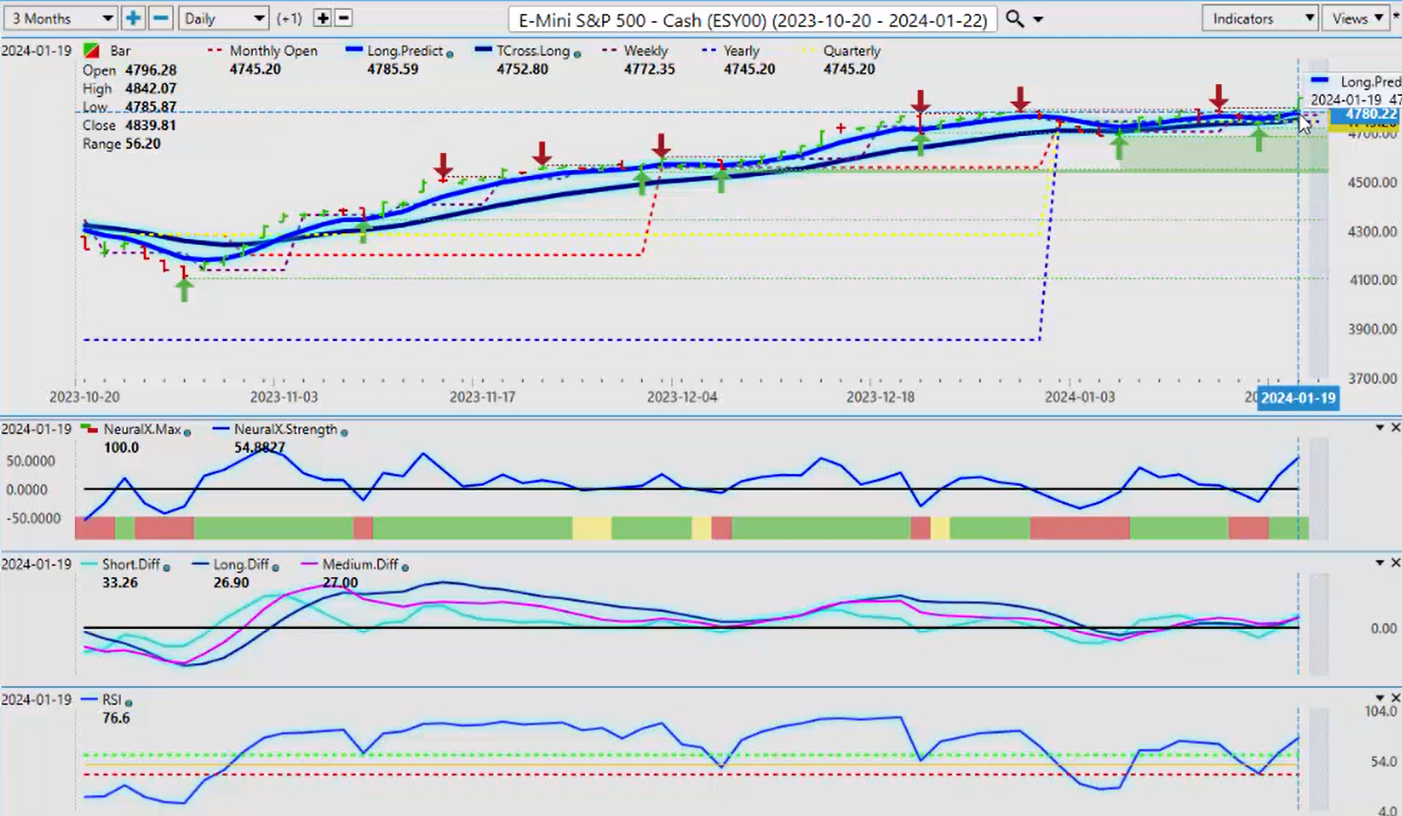Click the 2023-12-04 date axis label
1402x816 pixels.
680,397
